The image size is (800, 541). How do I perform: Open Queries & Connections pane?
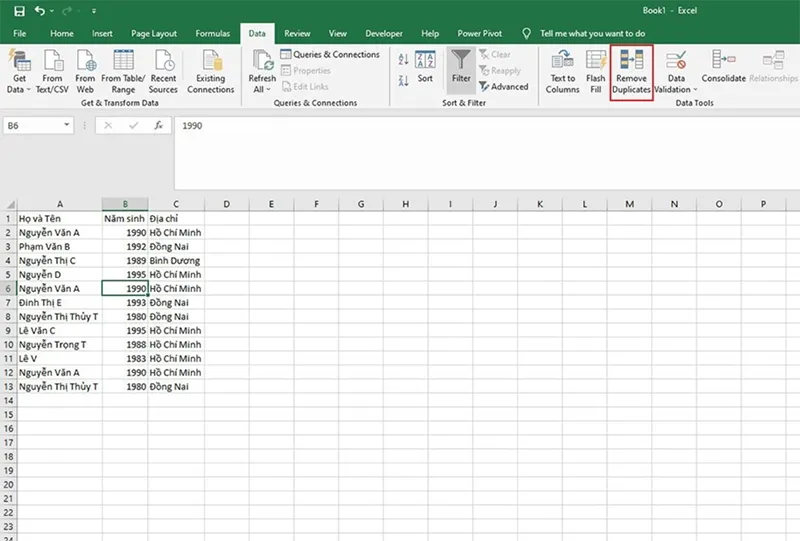(x=330, y=54)
